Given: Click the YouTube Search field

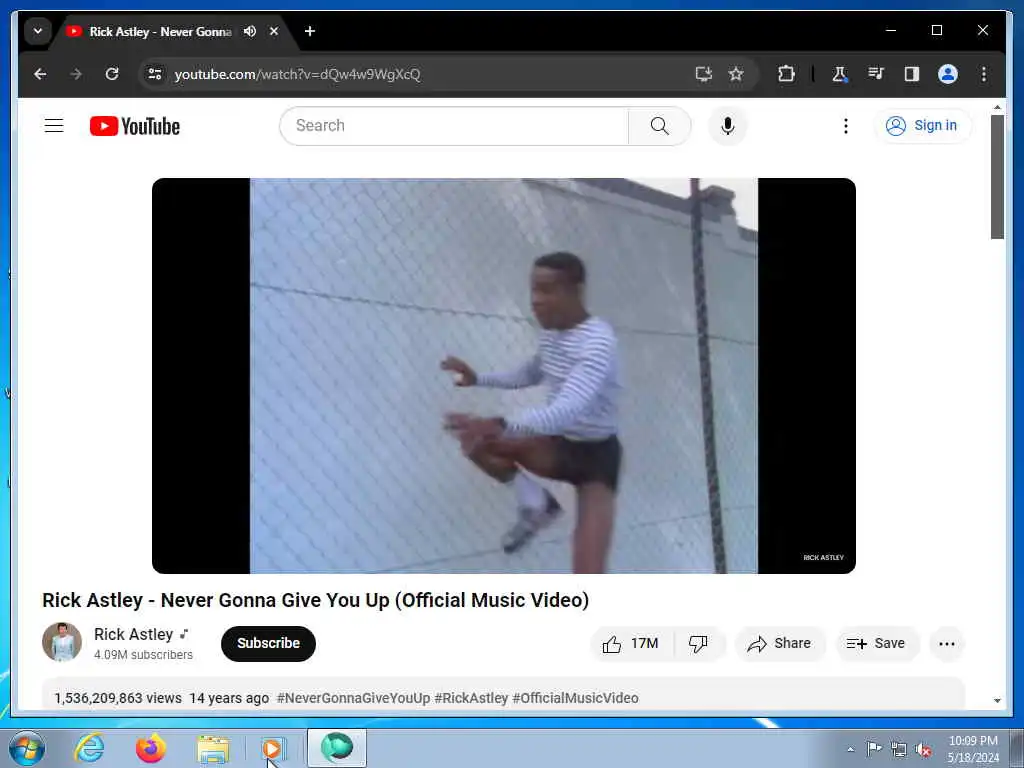Looking at the screenshot, I should (454, 126).
